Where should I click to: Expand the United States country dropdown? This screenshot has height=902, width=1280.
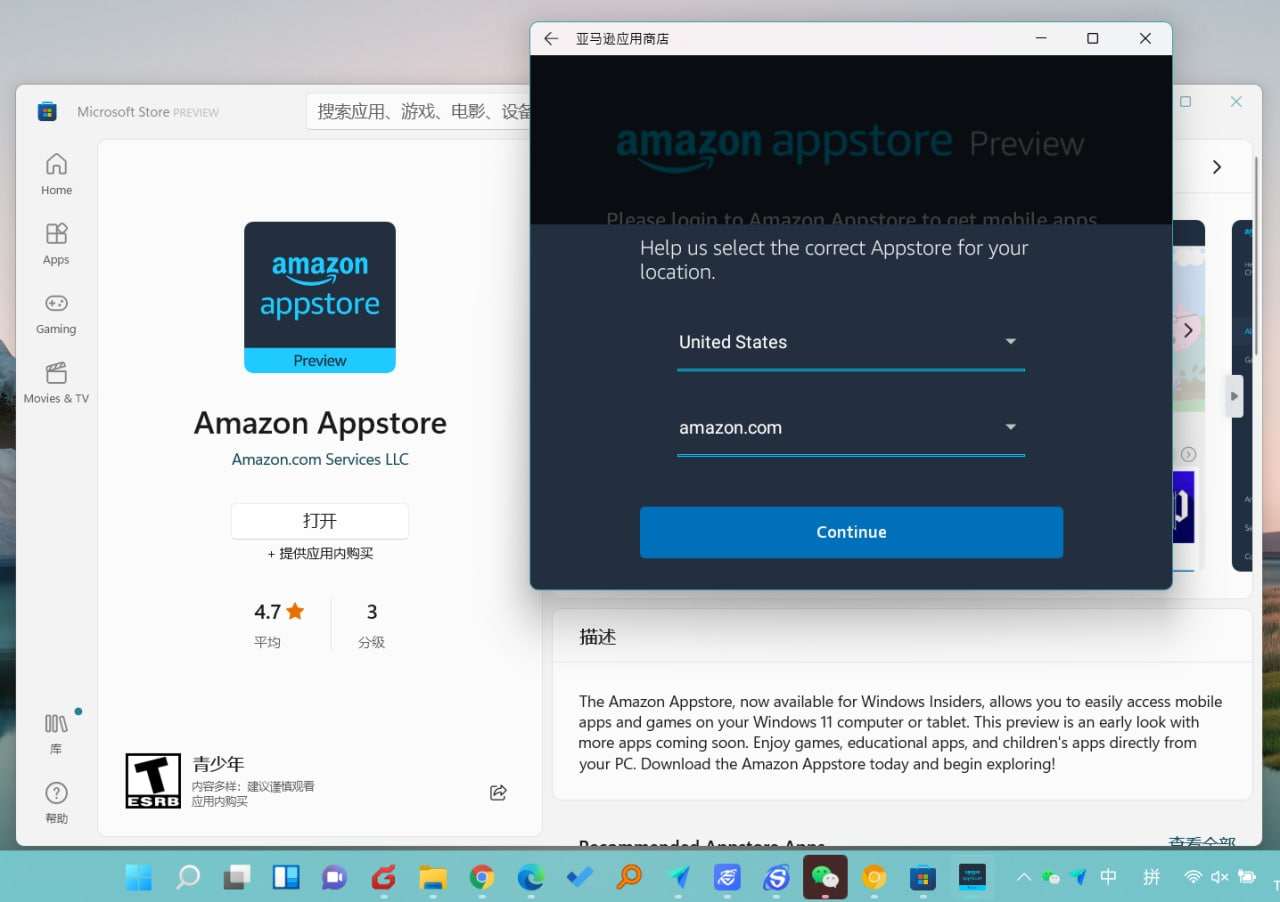850,343
